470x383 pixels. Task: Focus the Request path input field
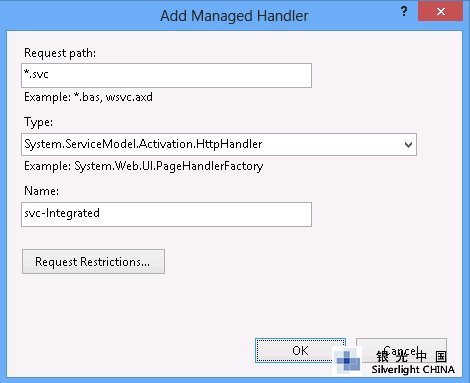166,75
